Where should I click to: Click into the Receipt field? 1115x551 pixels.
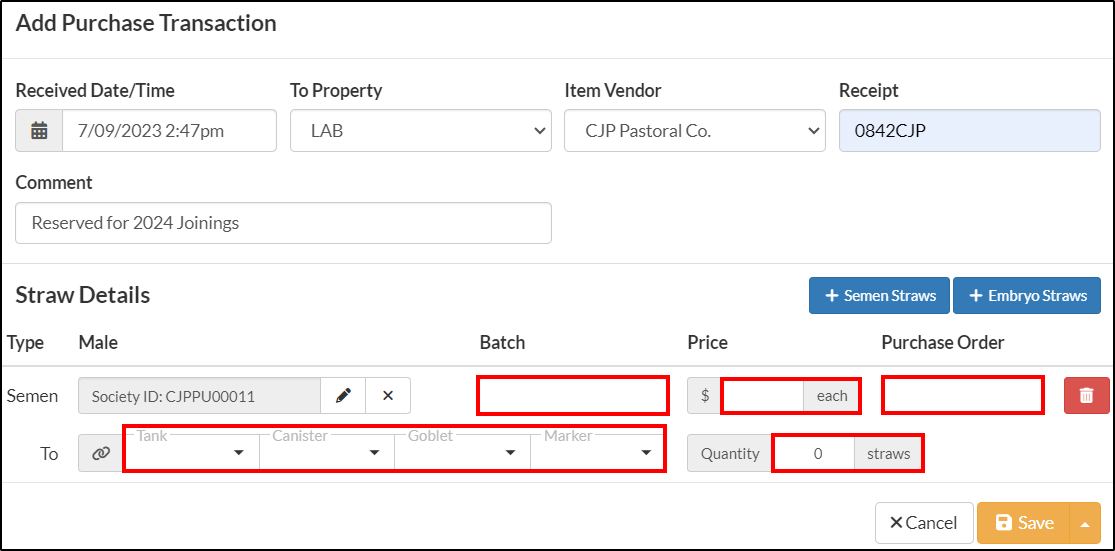pos(970,131)
